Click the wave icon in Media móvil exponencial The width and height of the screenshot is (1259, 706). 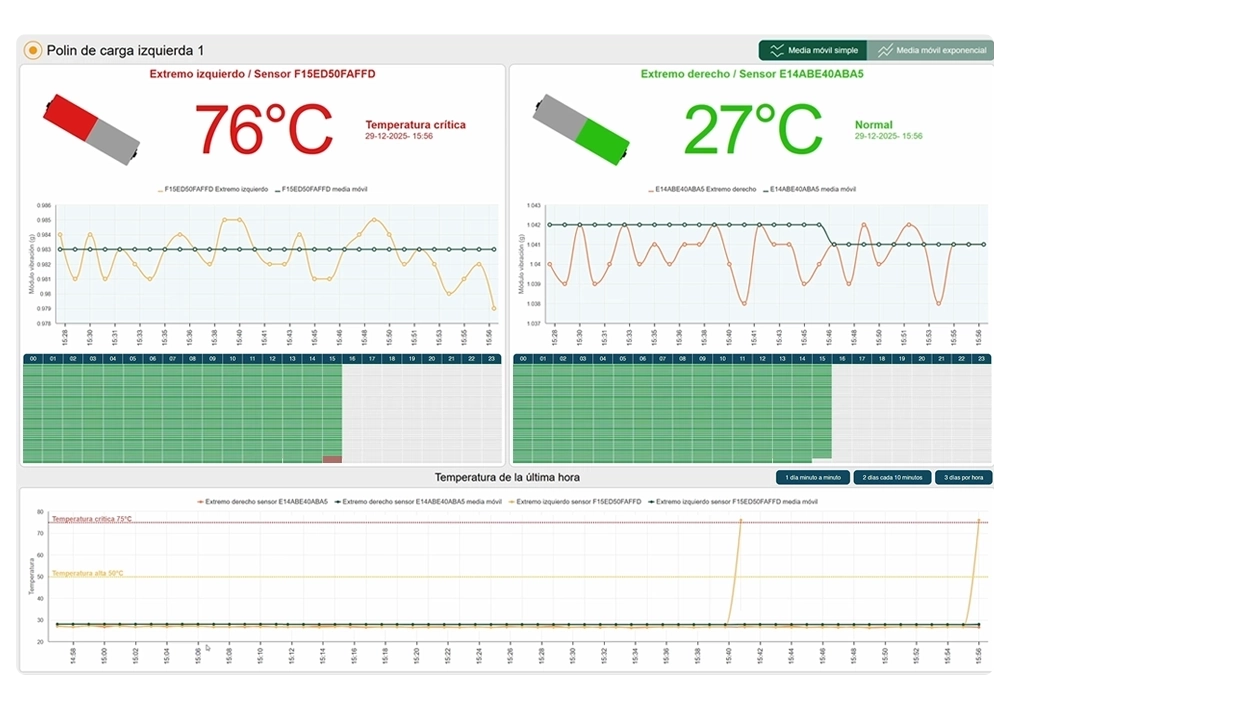[885, 50]
